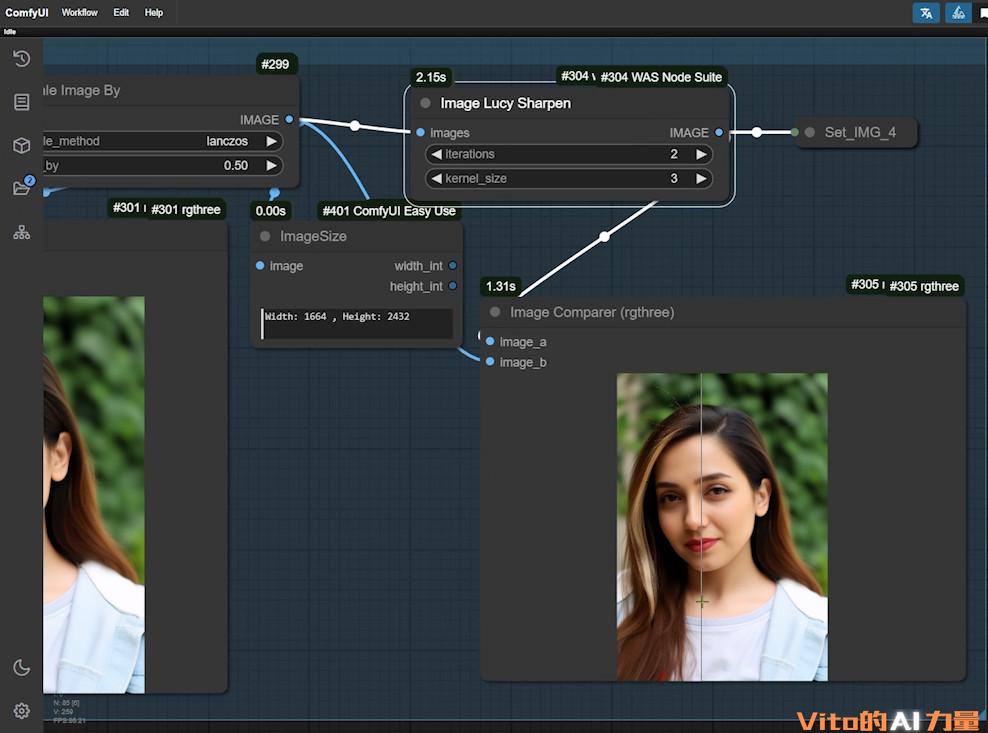Increase the iterations value with right arrow
This screenshot has height=733, width=988.
point(701,154)
